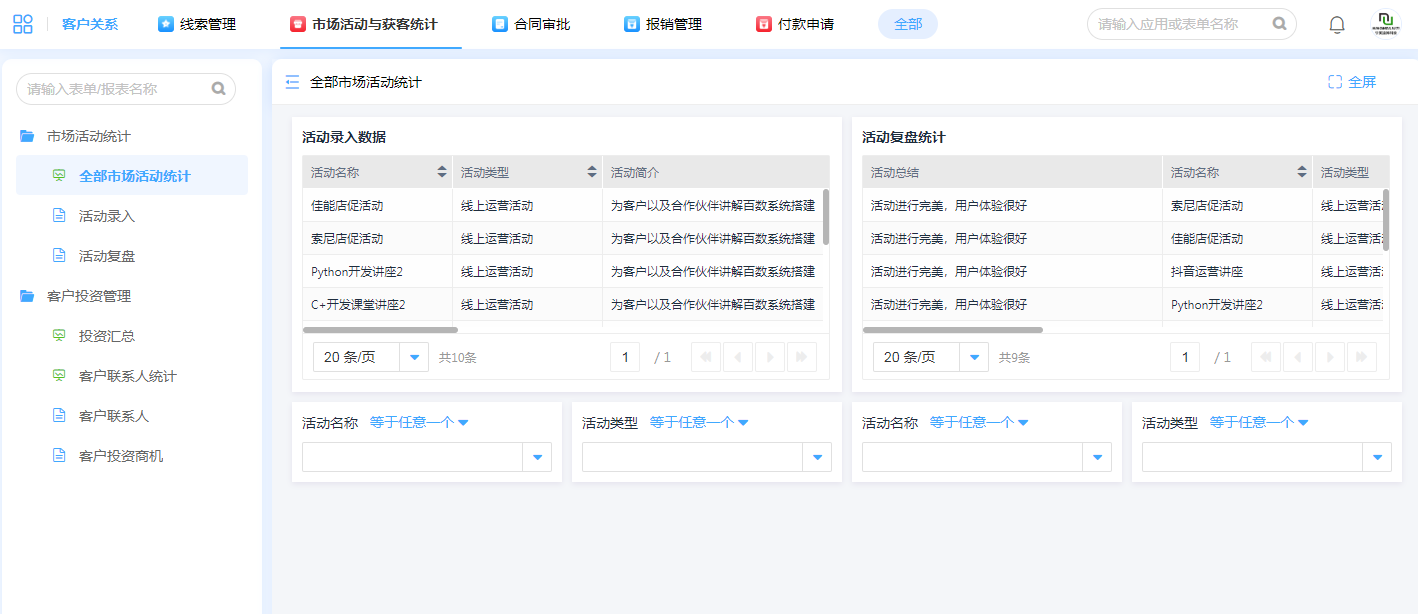The width and height of the screenshot is (1418, 614).
Task: Click the search magnifier in the top search box
Action: coord(1279,24)
